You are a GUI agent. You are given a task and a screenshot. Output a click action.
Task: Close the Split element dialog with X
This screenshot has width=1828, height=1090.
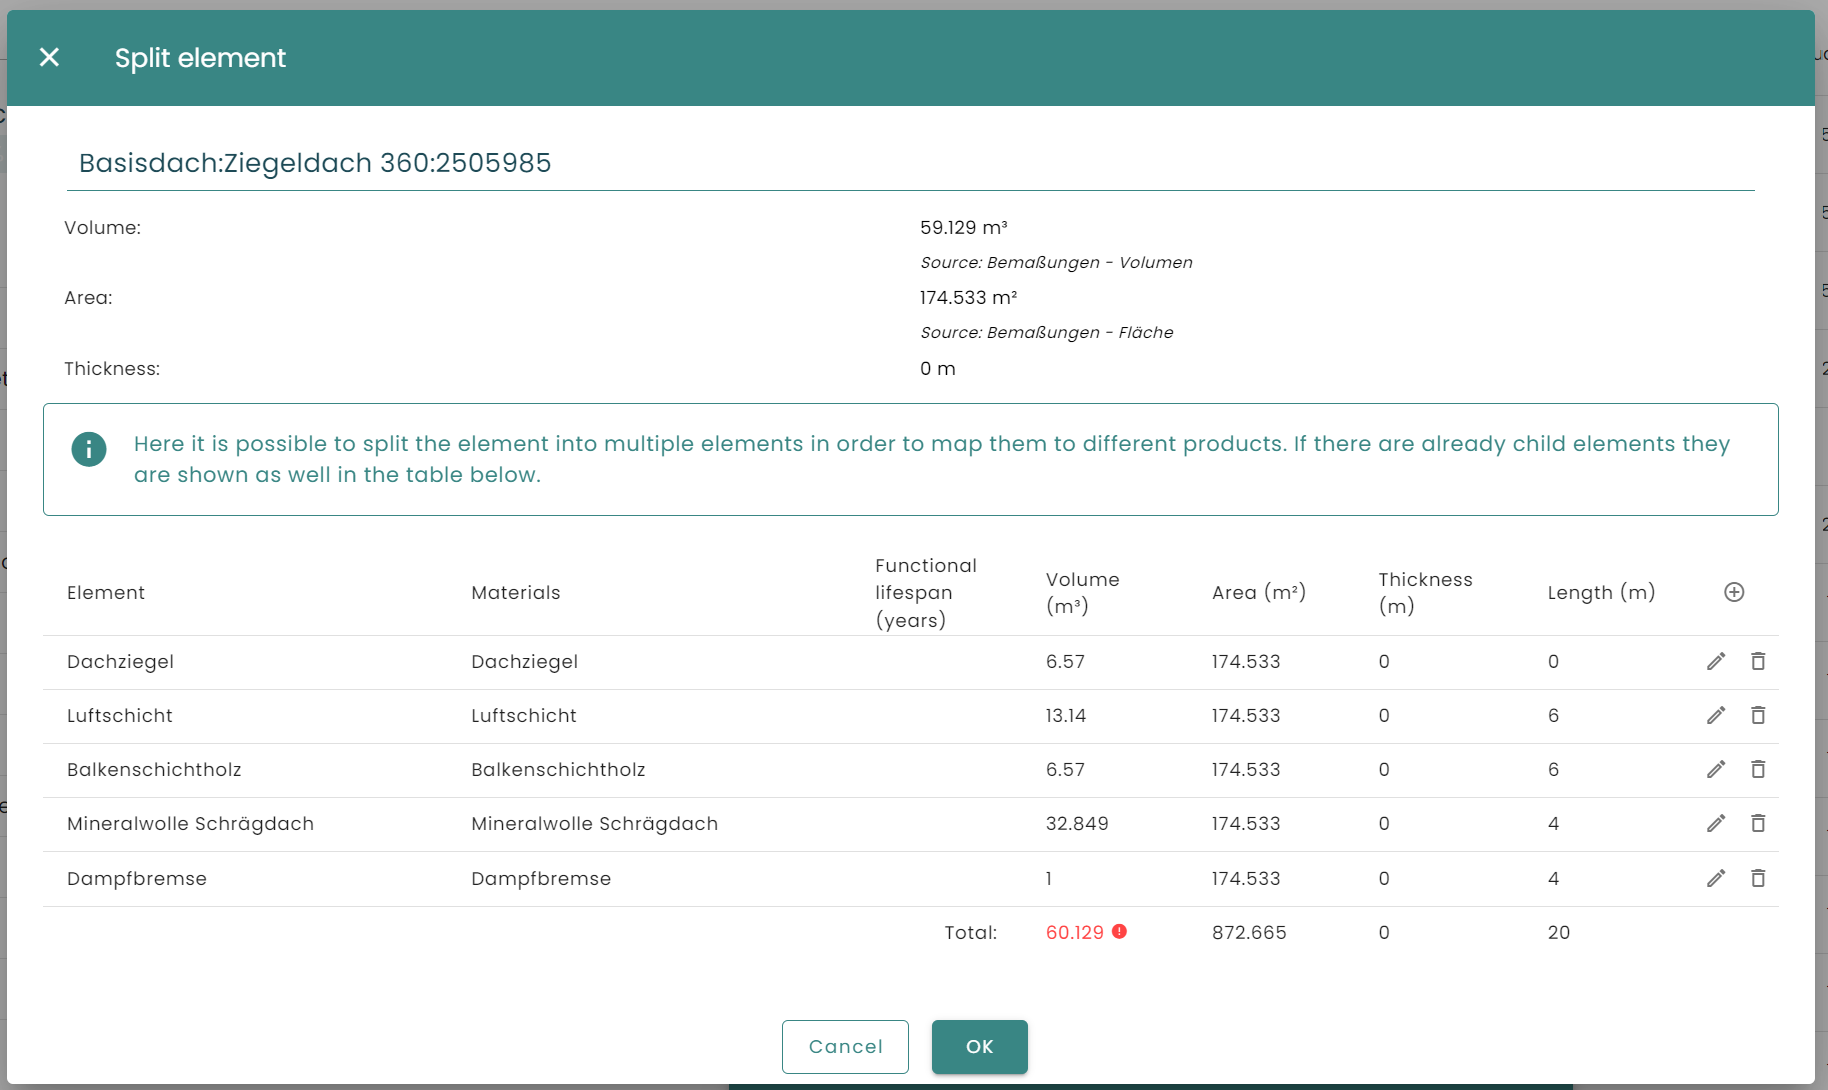click(49, 58)
